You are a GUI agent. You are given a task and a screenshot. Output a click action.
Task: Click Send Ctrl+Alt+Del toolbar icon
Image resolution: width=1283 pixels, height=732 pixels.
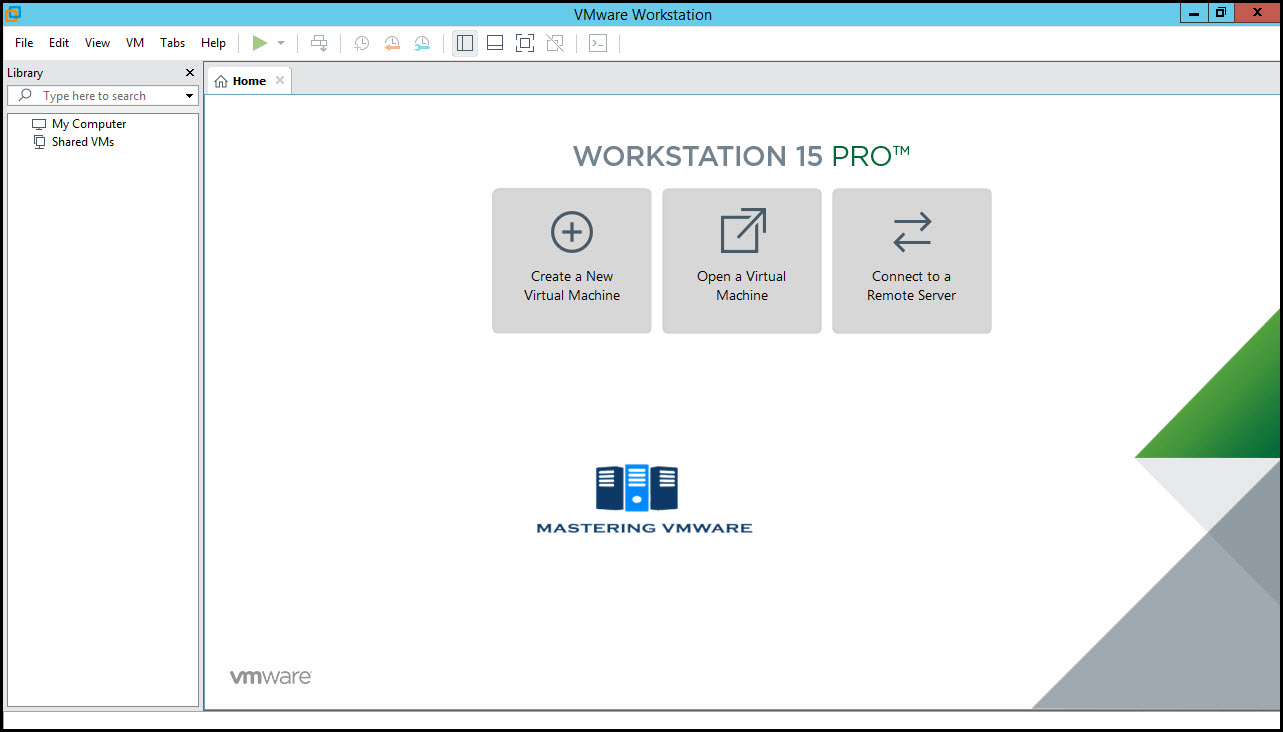tap(319, 43)
